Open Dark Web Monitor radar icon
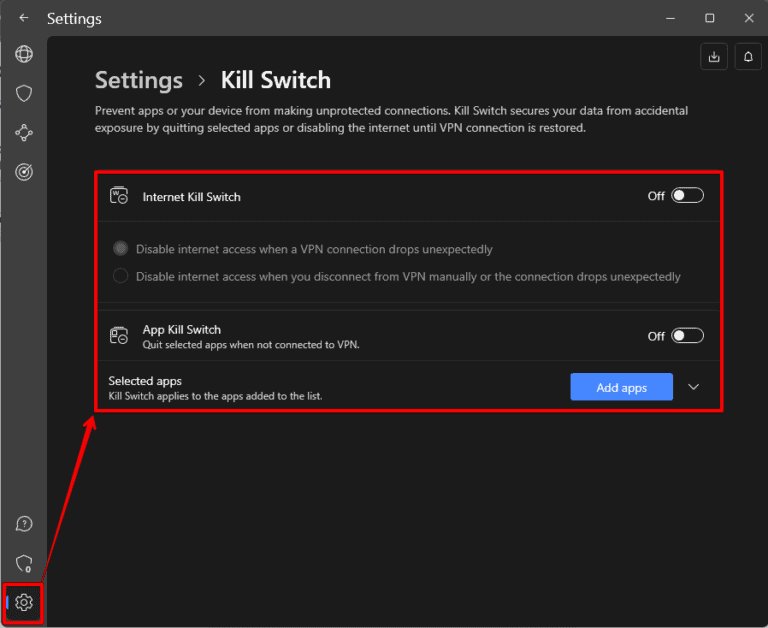This screenshot has width=768, height=628. (24, 172)
